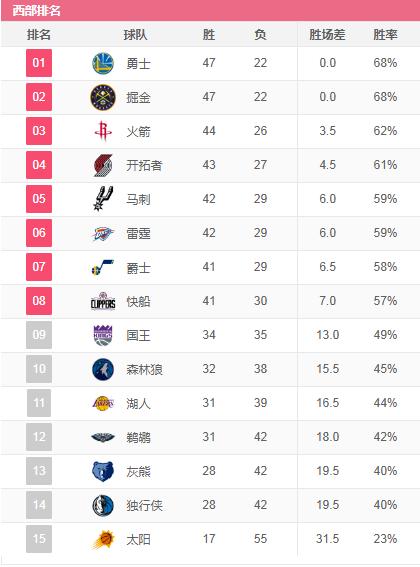Viewport: 420px width, 567px height.
Task: Select the Rockets logo icon
Action: click(x=103, y=131)
